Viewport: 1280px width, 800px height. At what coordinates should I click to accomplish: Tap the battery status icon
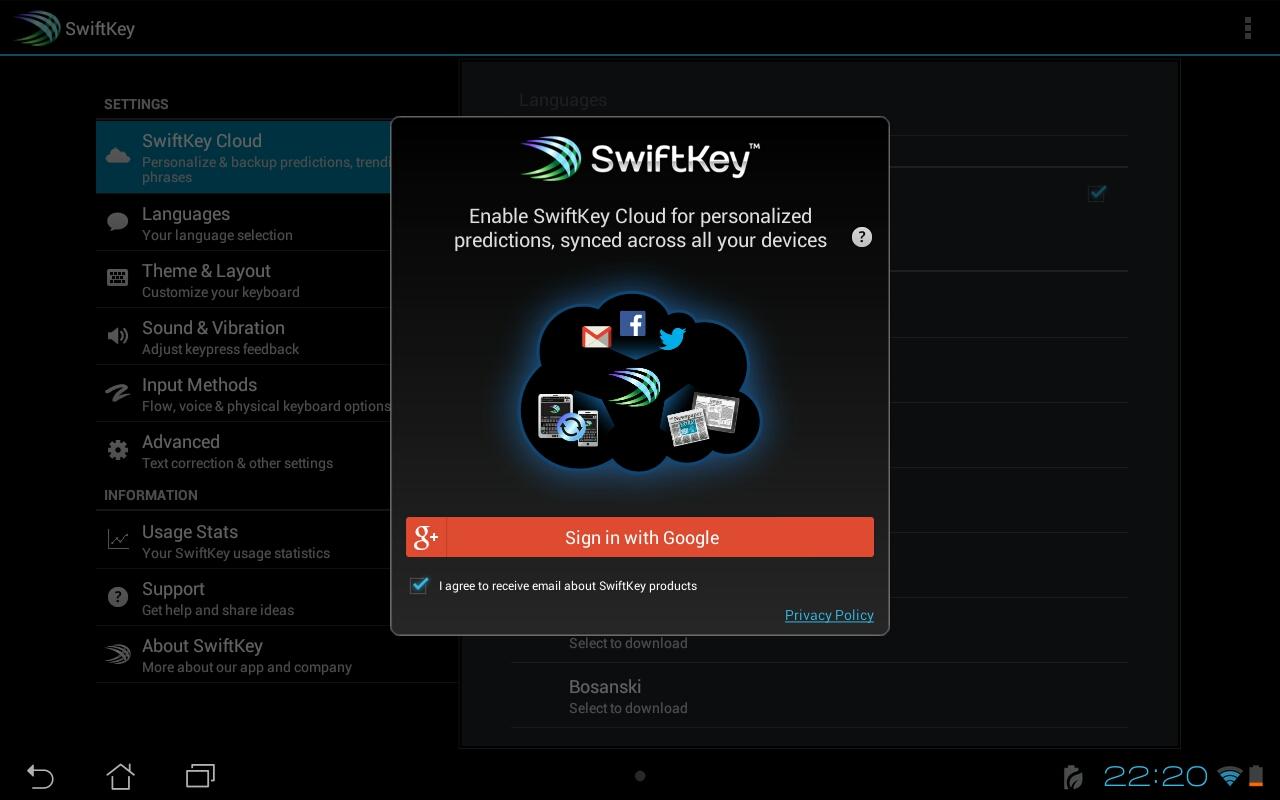tap(1255, 776)
